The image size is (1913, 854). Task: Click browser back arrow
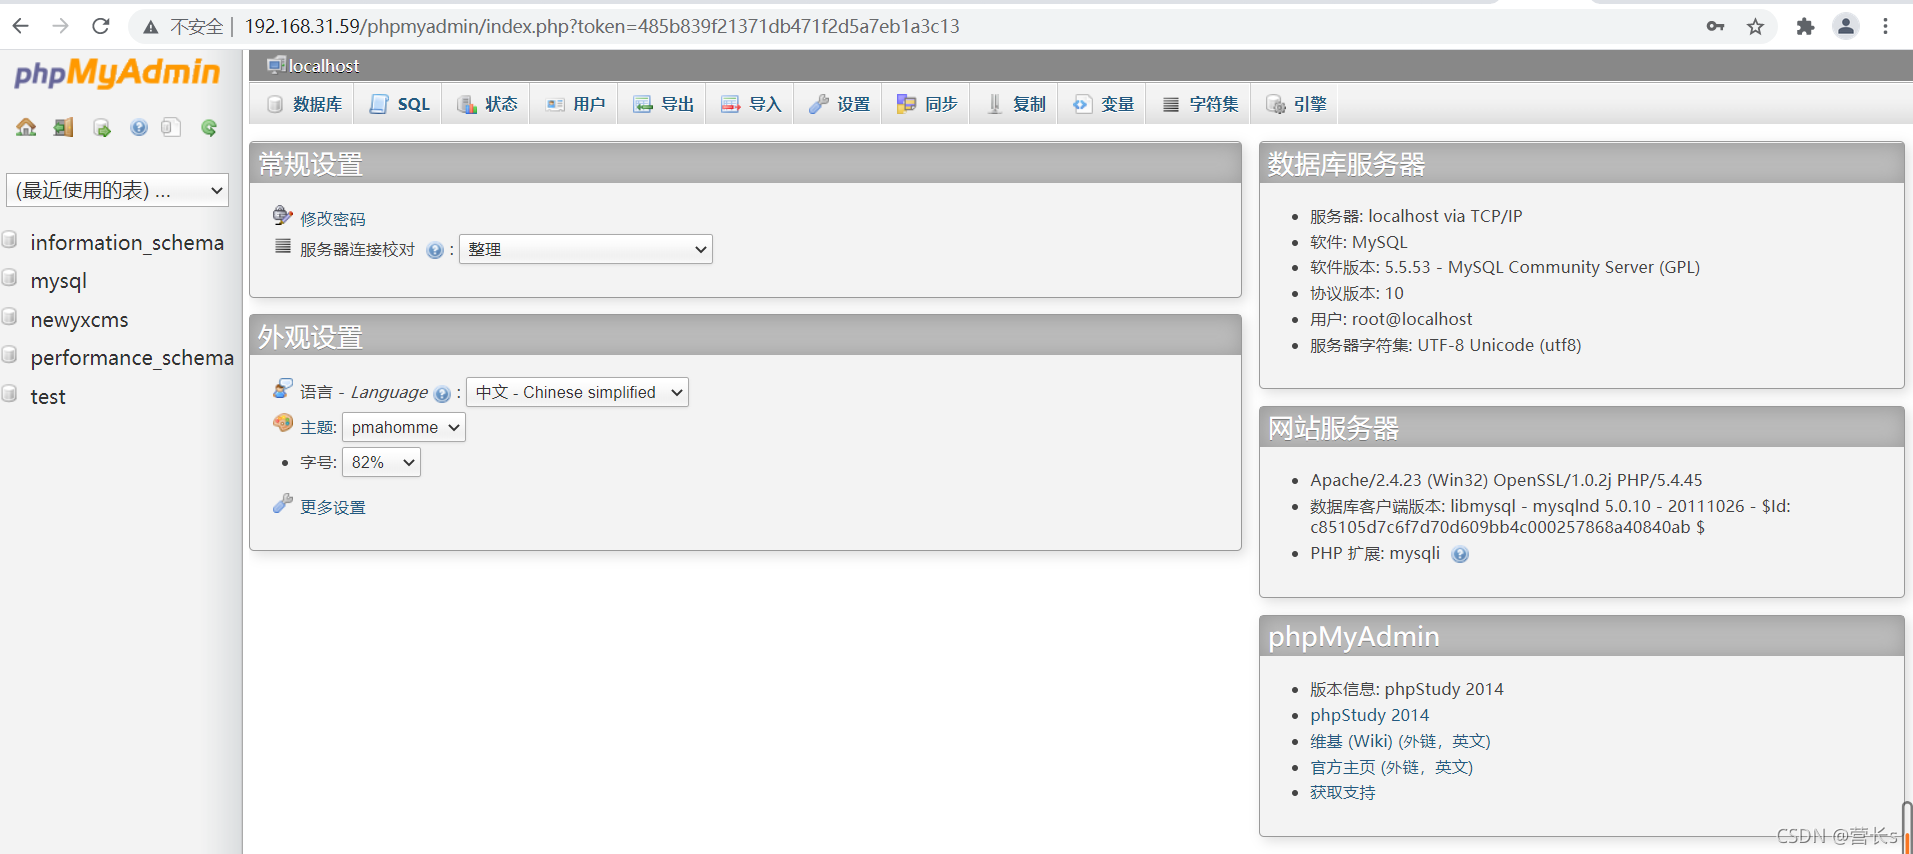[x=20, y=26]
